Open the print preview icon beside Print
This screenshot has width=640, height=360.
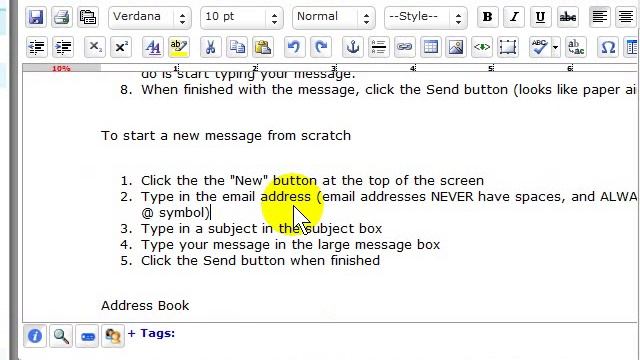coord(87,17)
